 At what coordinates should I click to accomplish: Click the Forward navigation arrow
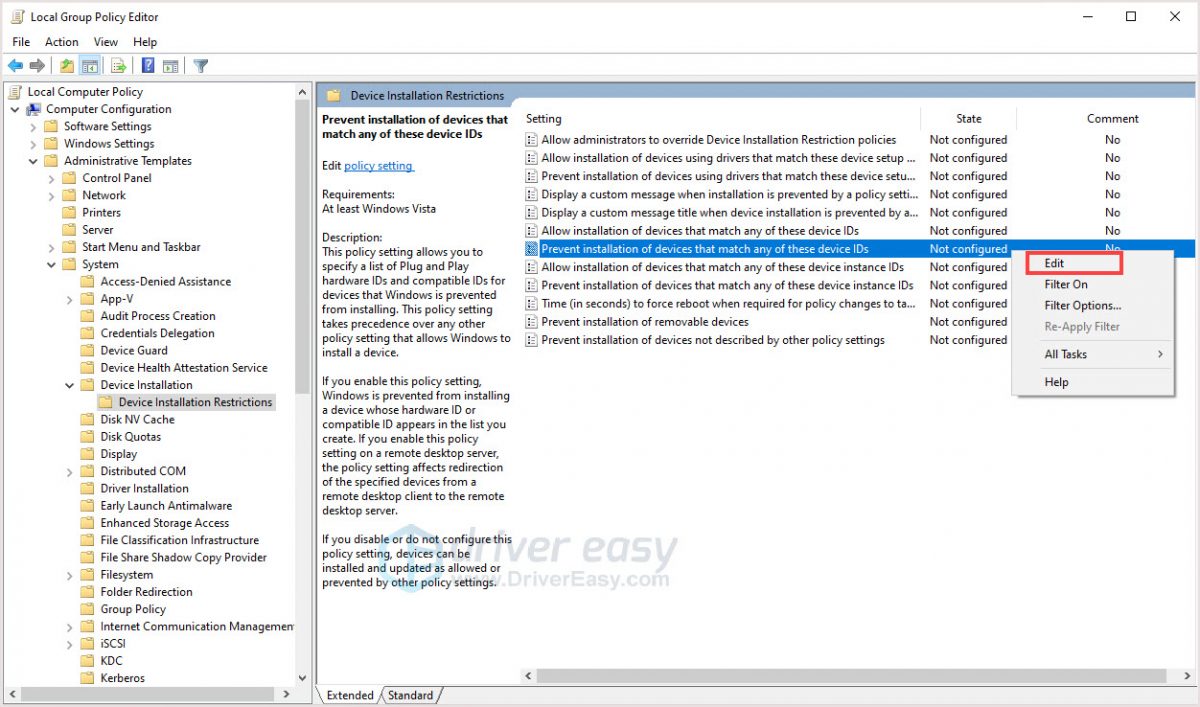[x=38, y=65]
